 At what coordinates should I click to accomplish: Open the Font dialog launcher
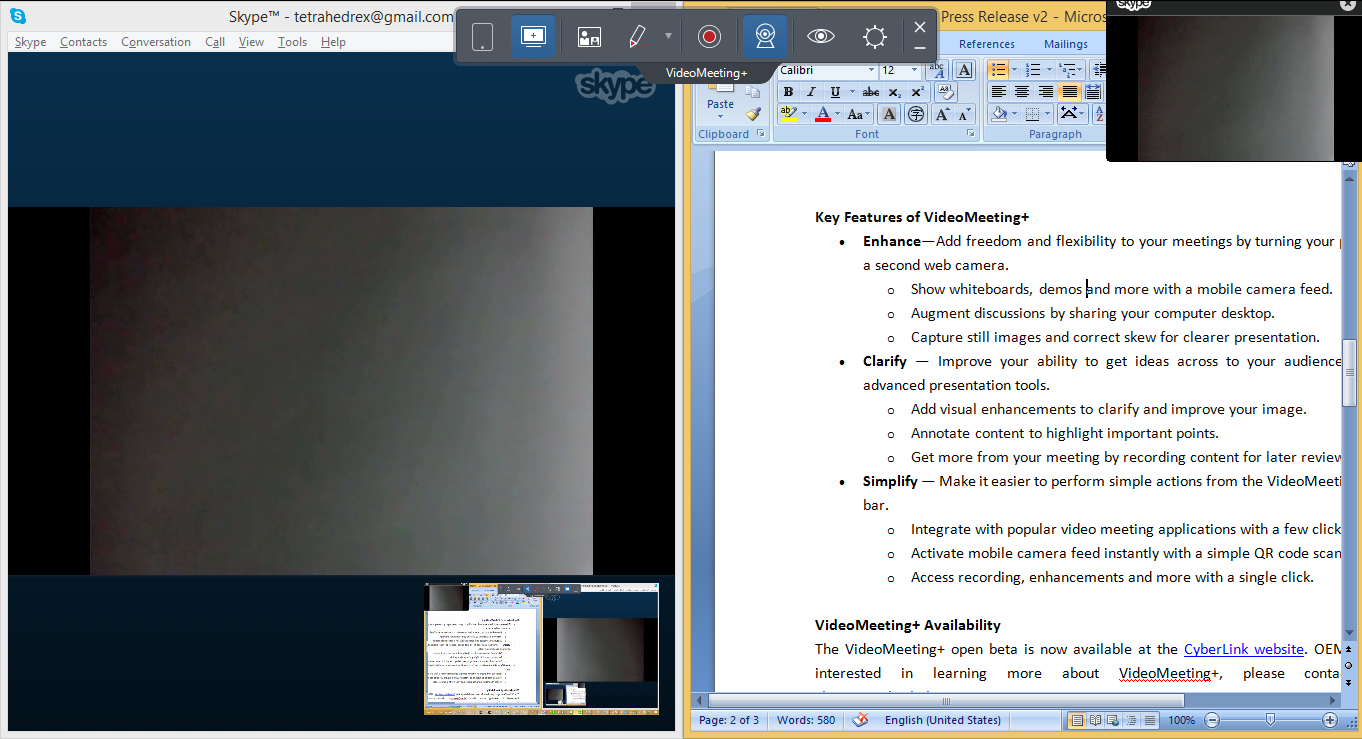click(x=970, y=134)
